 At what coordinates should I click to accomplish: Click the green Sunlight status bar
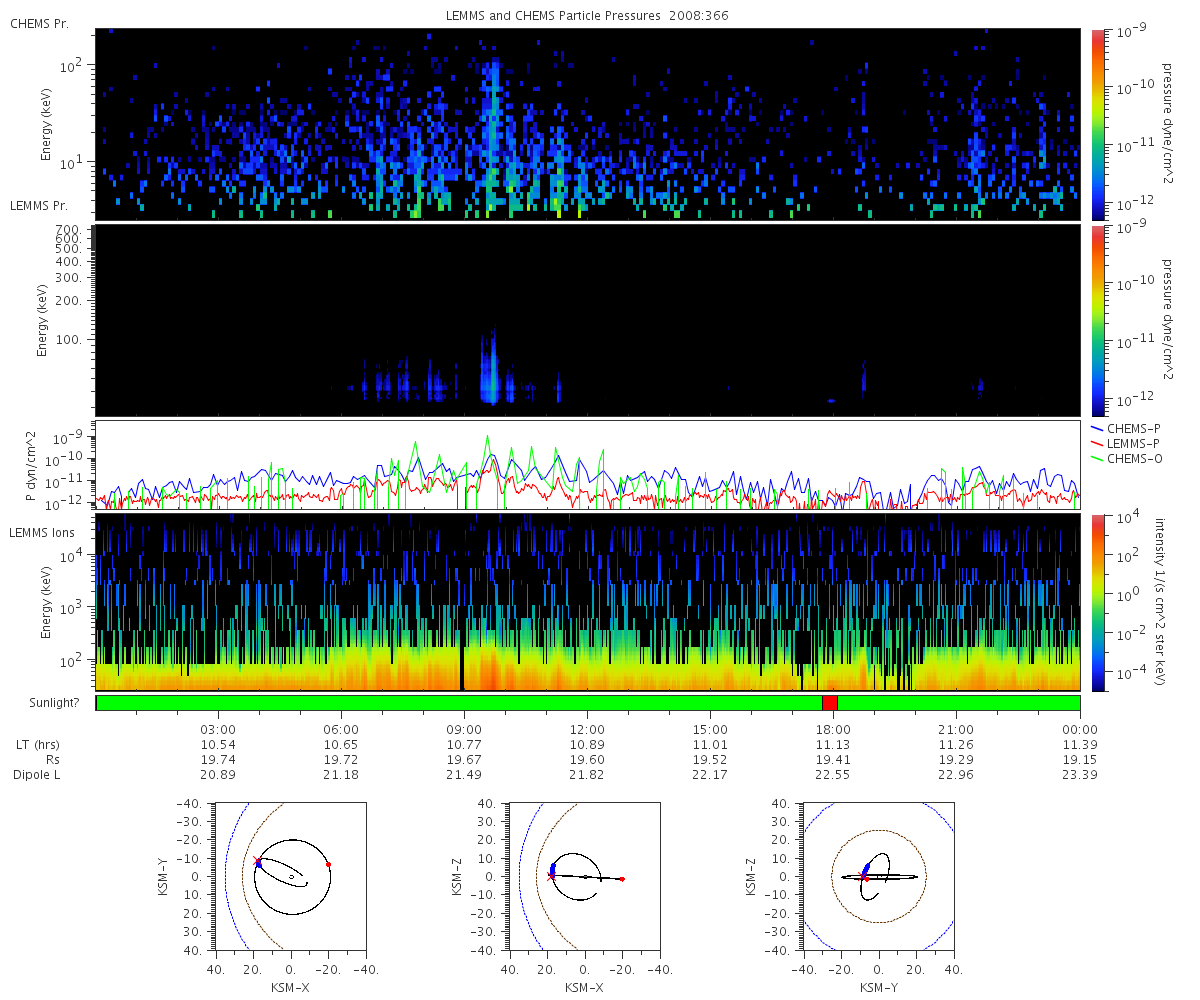tap(588, 703)
